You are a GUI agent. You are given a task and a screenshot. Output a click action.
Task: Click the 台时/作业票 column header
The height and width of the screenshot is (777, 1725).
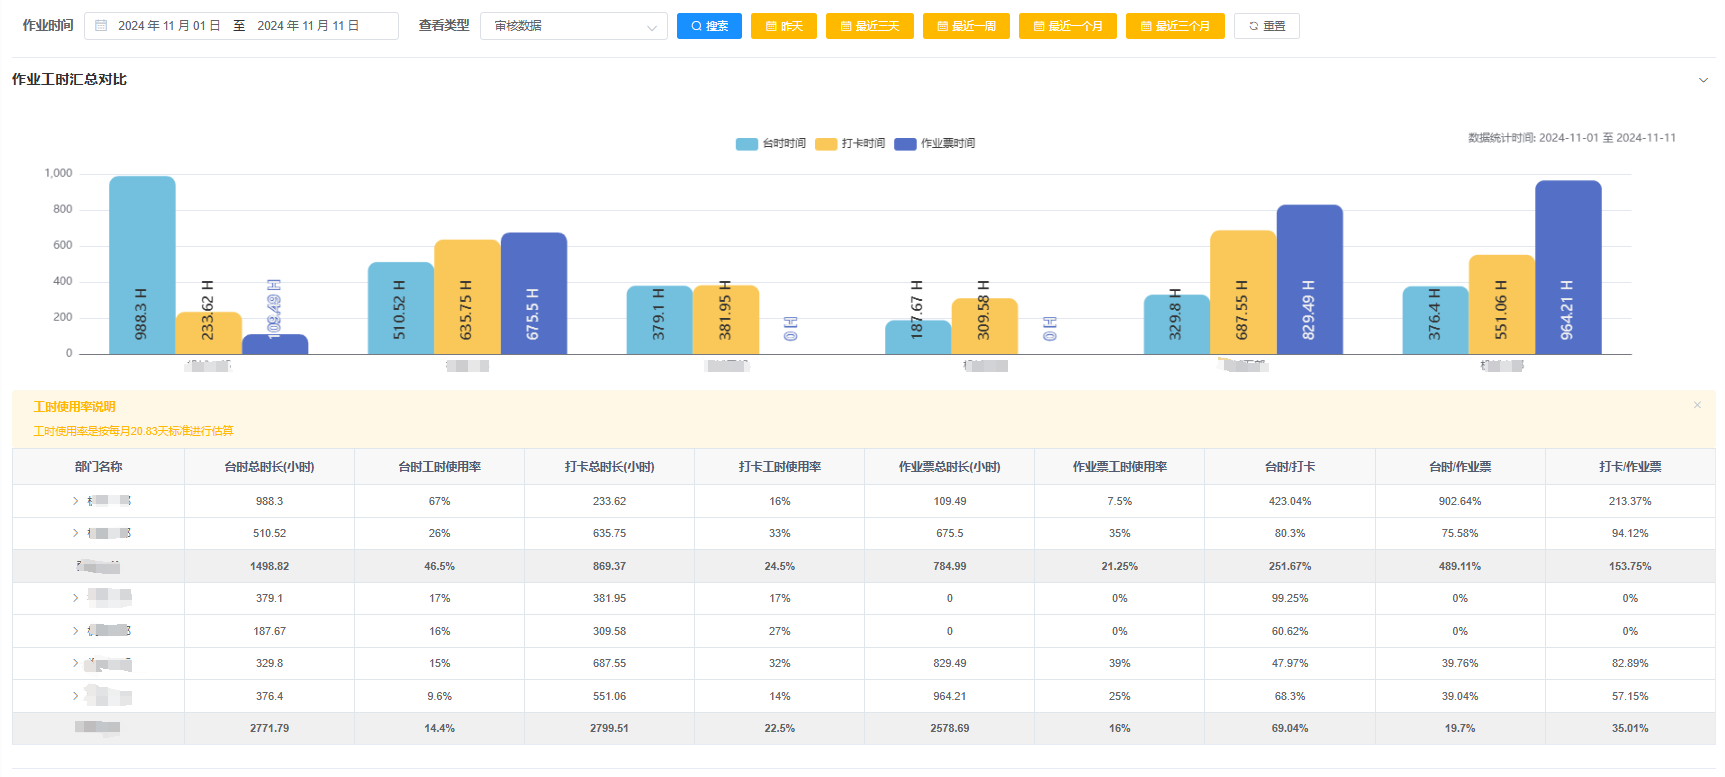click(x=1460, y=467)
